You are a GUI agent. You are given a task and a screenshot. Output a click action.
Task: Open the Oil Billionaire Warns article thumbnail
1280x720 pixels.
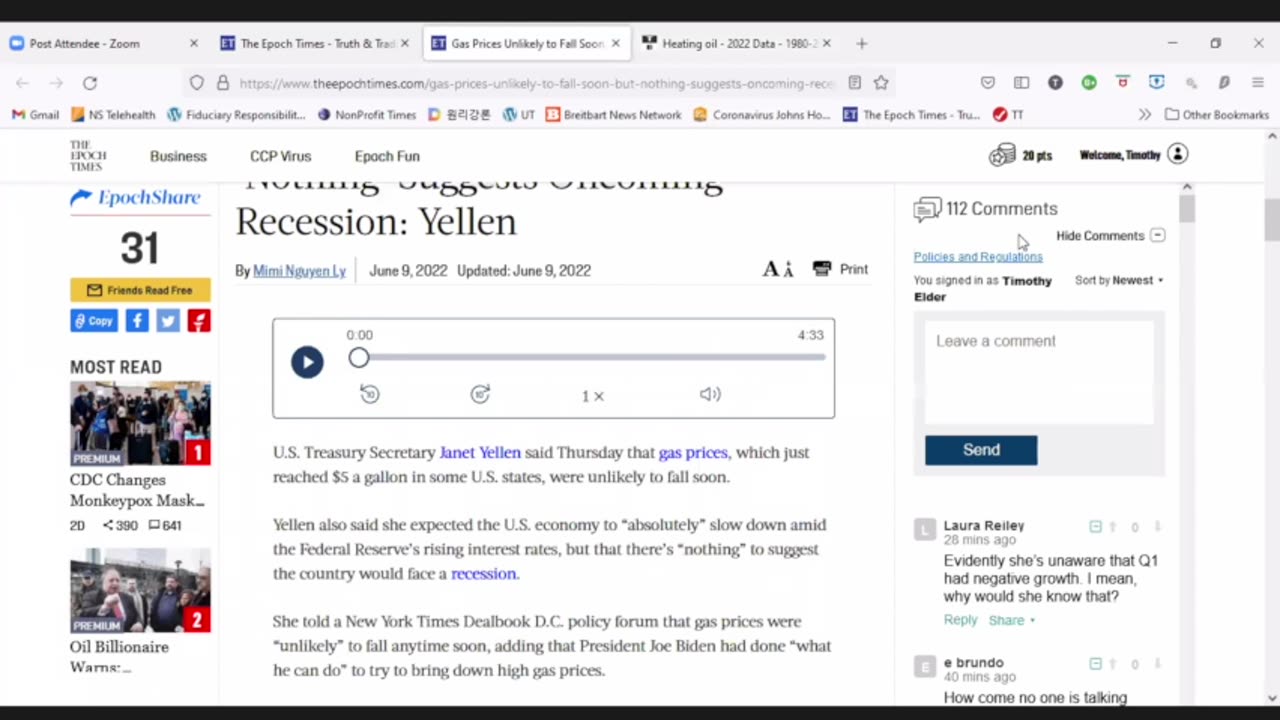tap(140, 591)
